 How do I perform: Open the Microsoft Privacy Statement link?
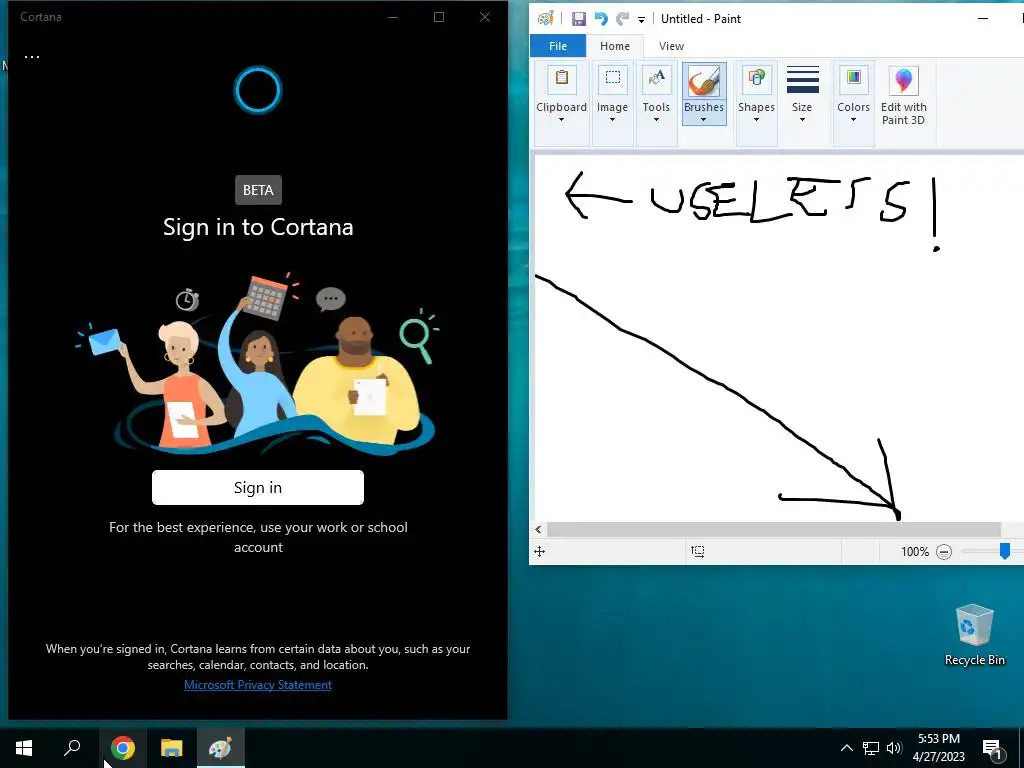(258, 685)
